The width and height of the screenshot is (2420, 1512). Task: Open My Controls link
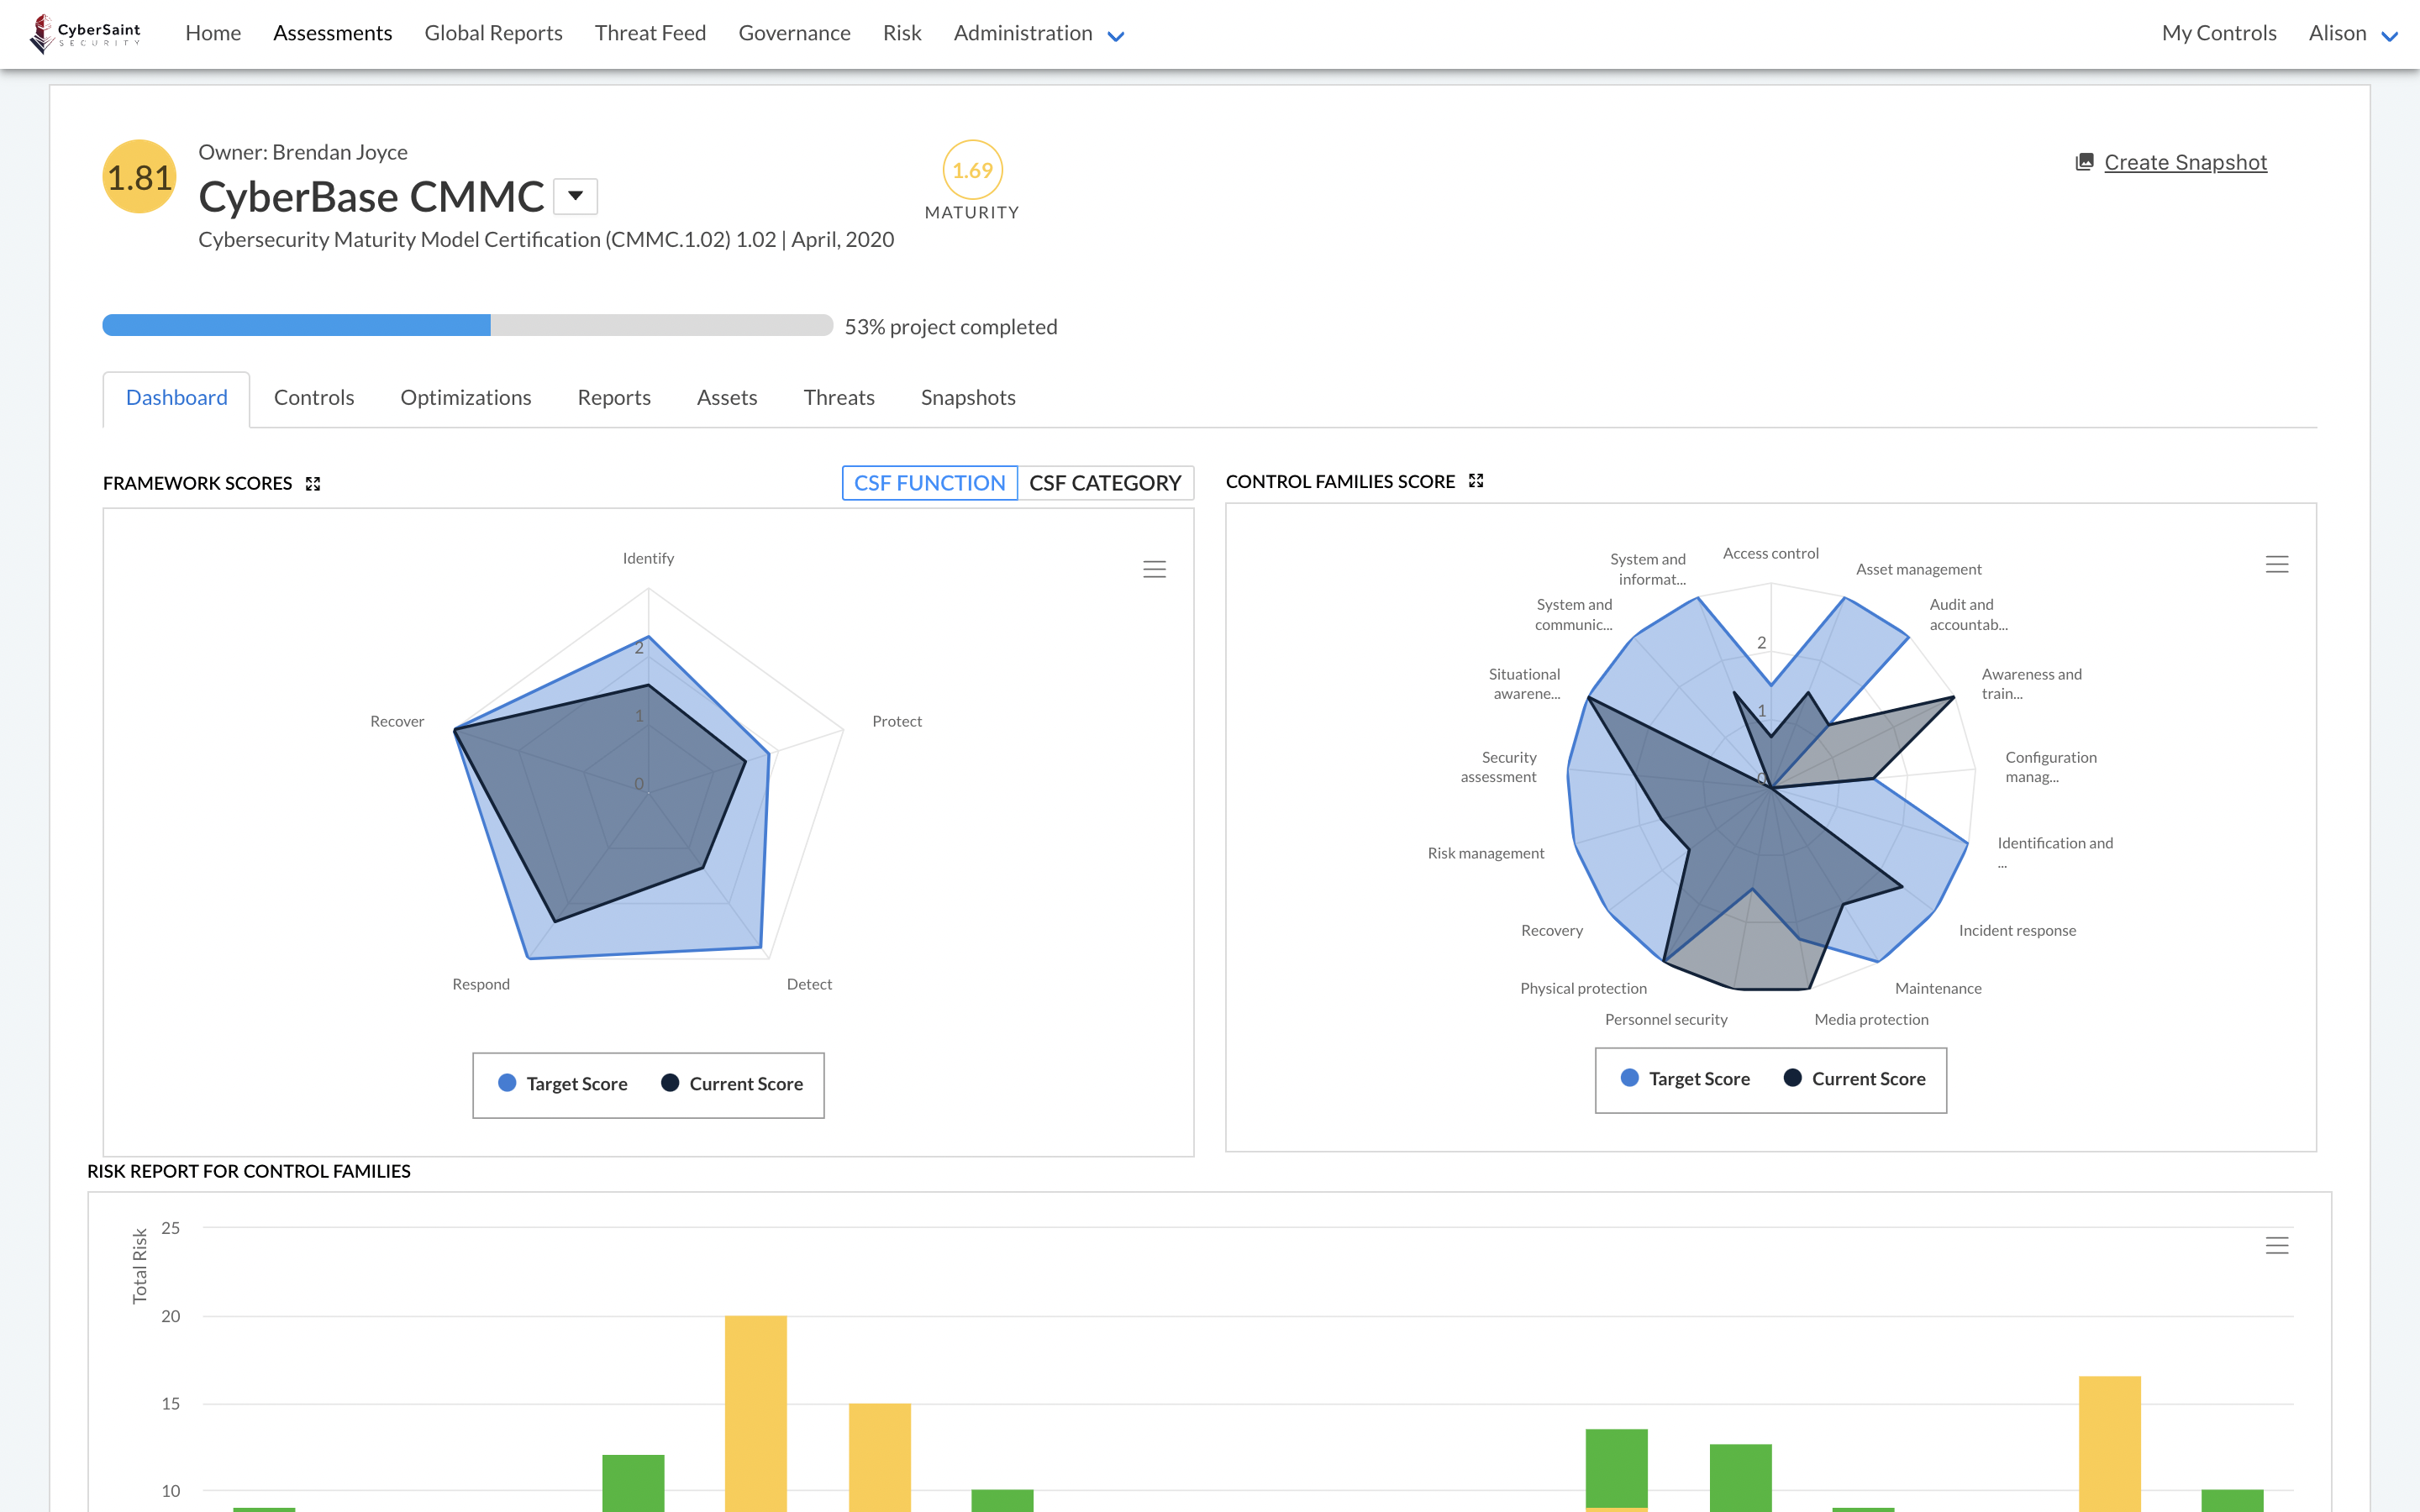tap(2219, 33)
